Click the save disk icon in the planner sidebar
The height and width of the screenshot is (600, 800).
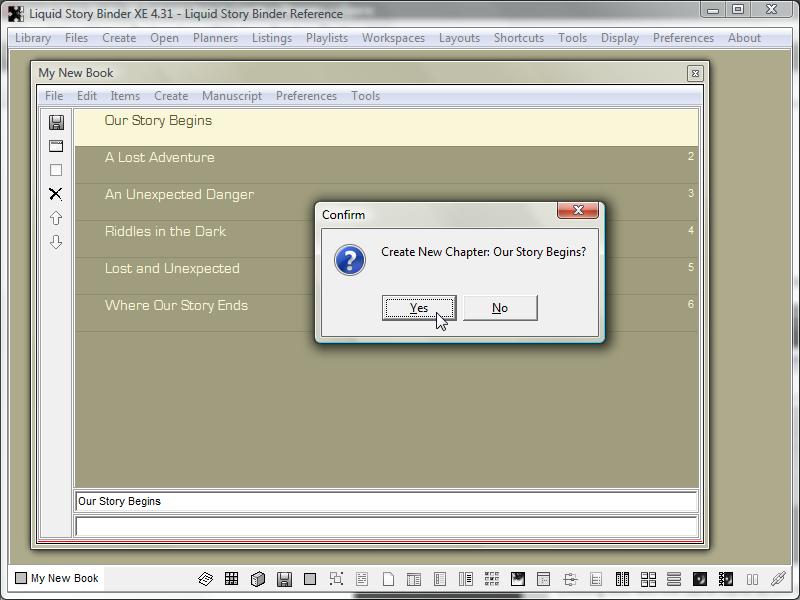56,122
